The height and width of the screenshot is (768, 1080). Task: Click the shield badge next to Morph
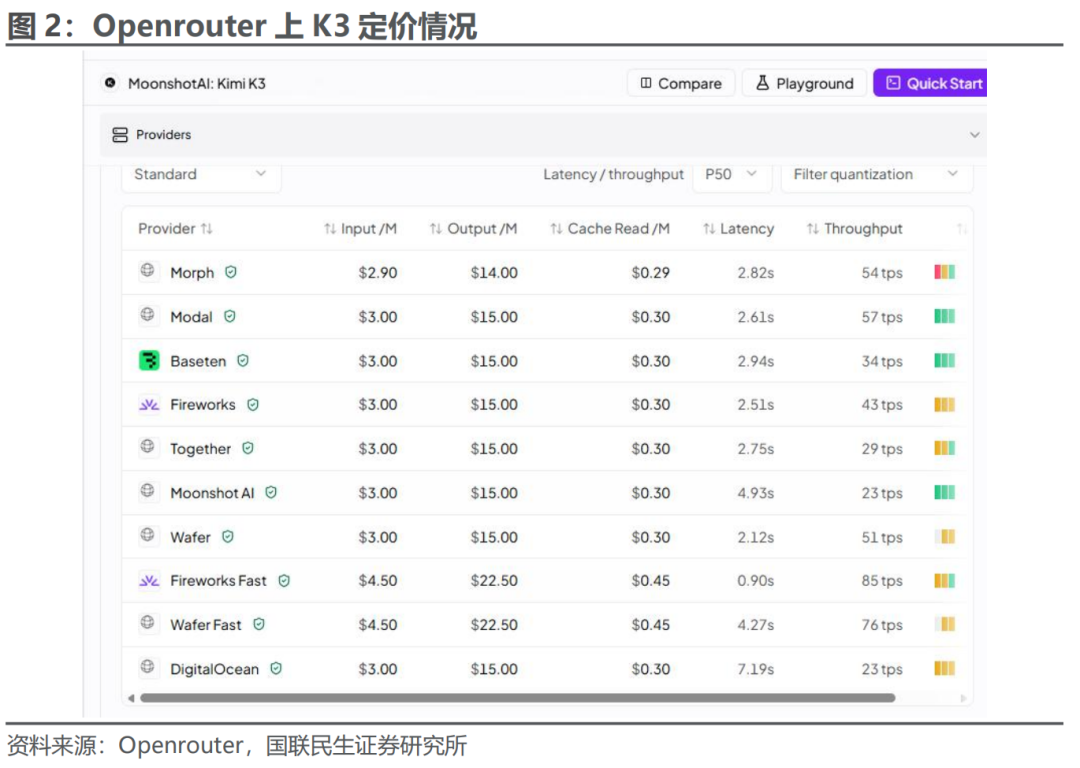231,272
